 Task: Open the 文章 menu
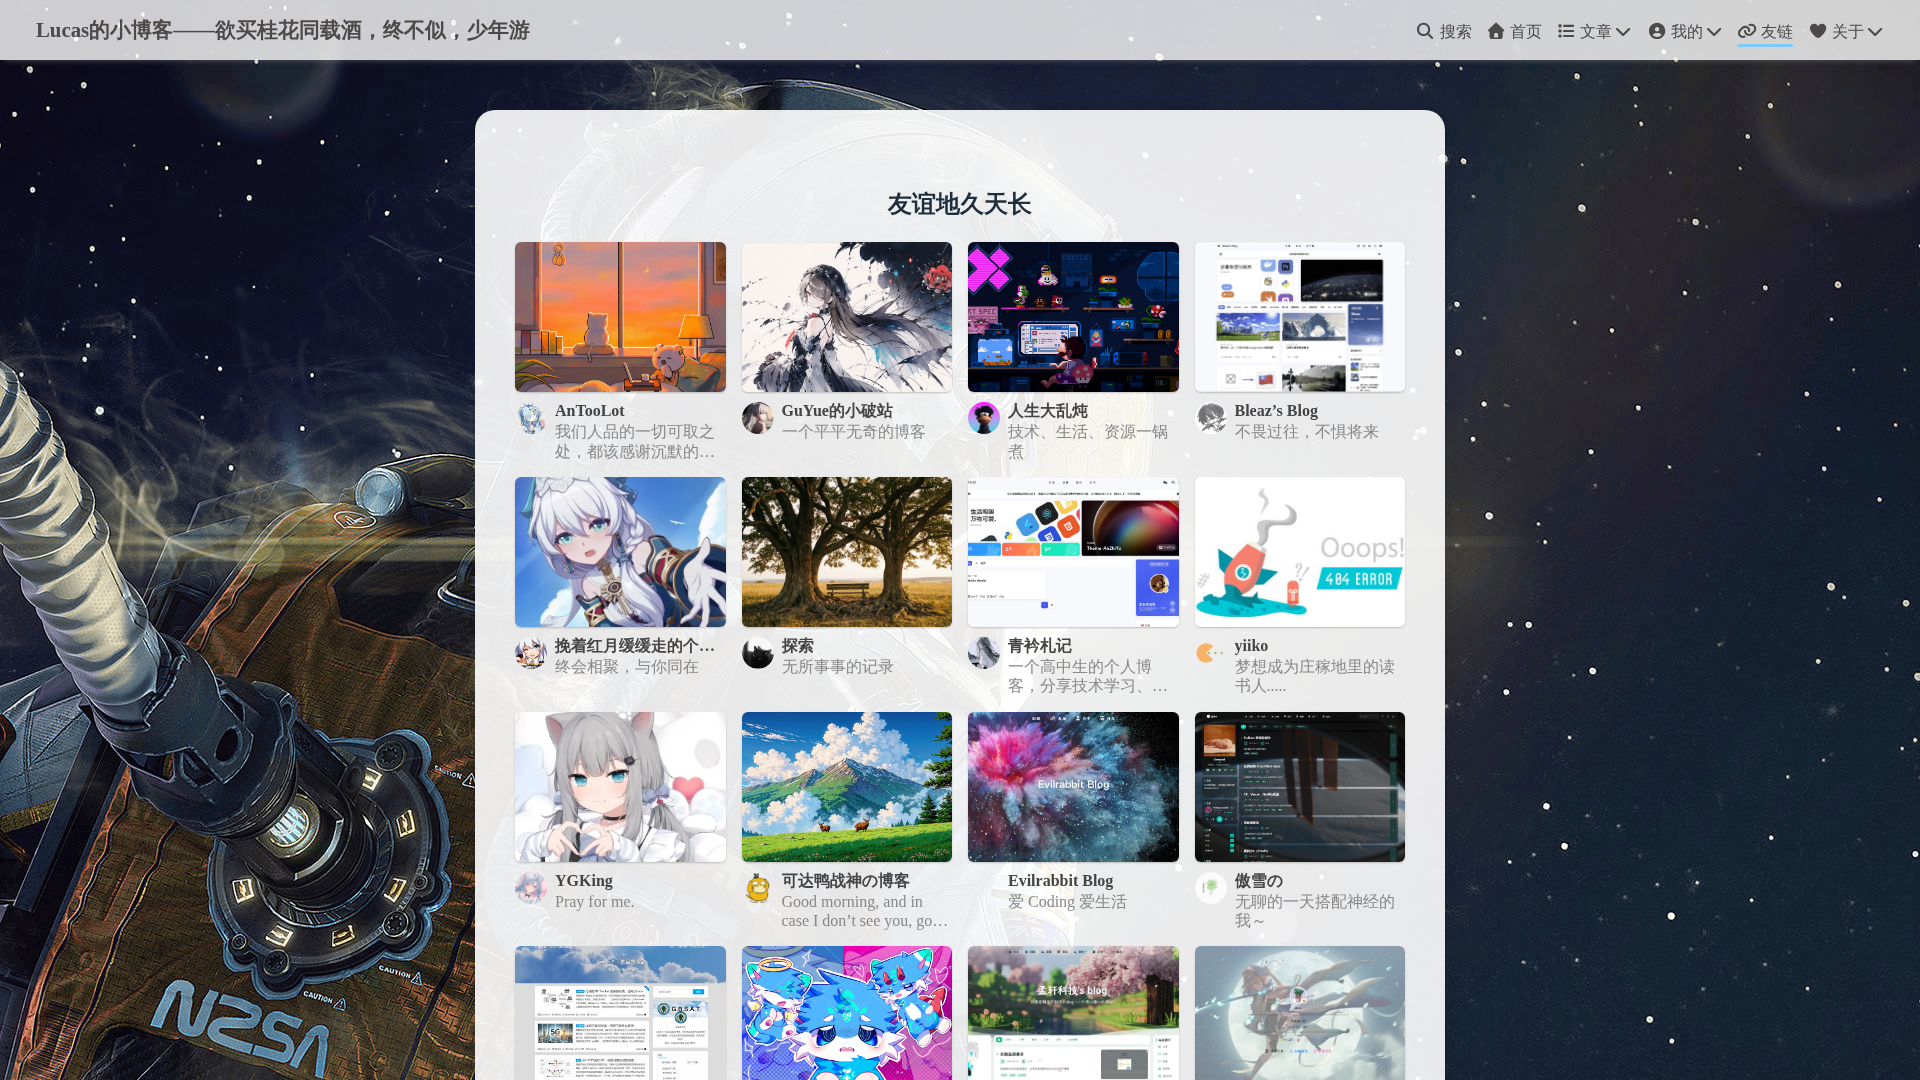coord(1595,31)
